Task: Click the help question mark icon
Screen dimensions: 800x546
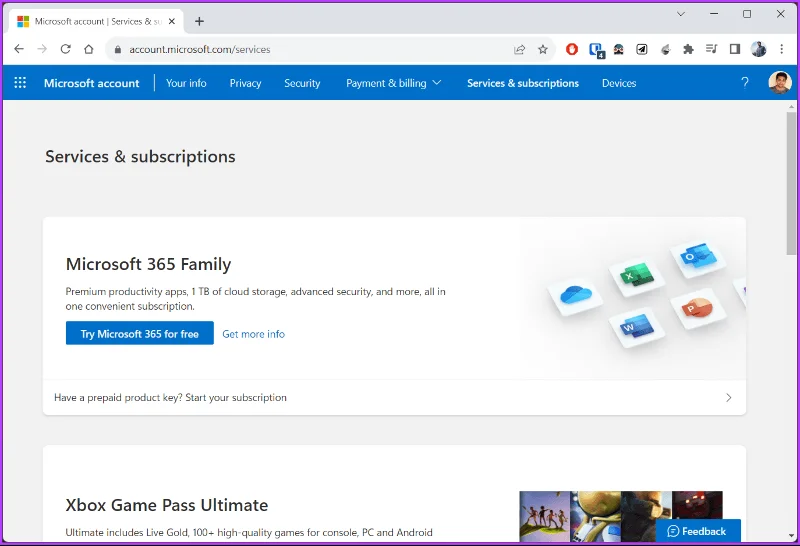Action: click(x=744, y=83)
